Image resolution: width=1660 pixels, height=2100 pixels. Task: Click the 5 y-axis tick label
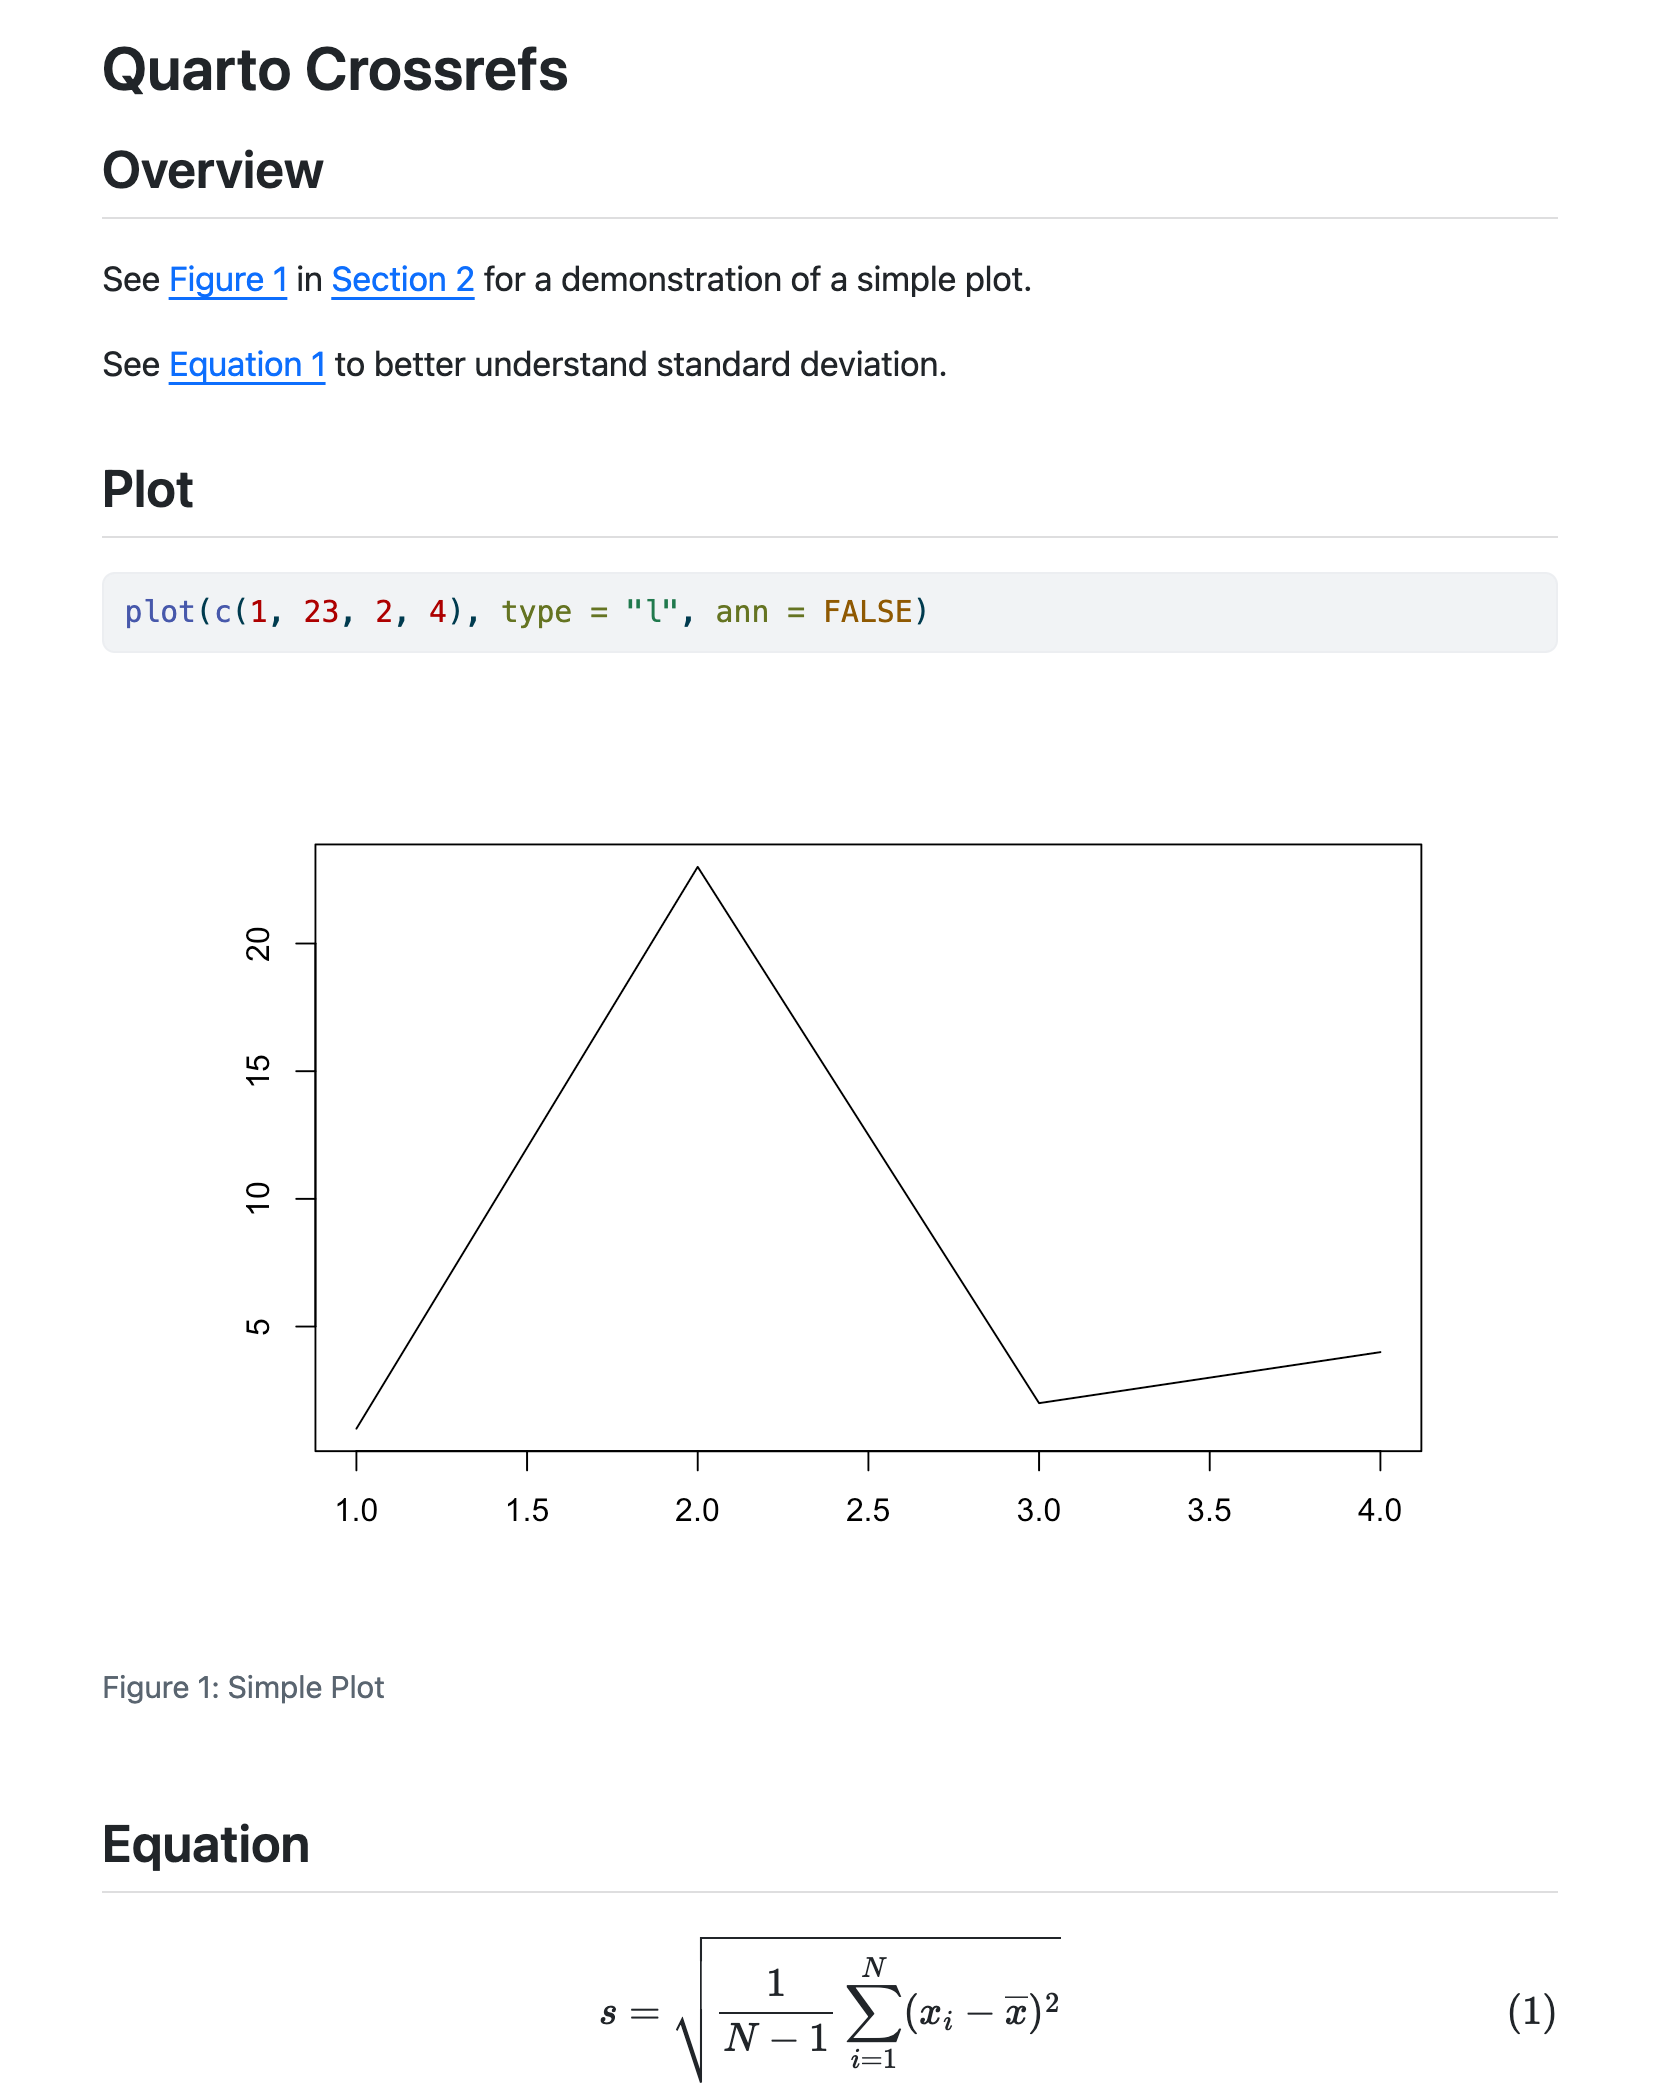point(258,1326)
